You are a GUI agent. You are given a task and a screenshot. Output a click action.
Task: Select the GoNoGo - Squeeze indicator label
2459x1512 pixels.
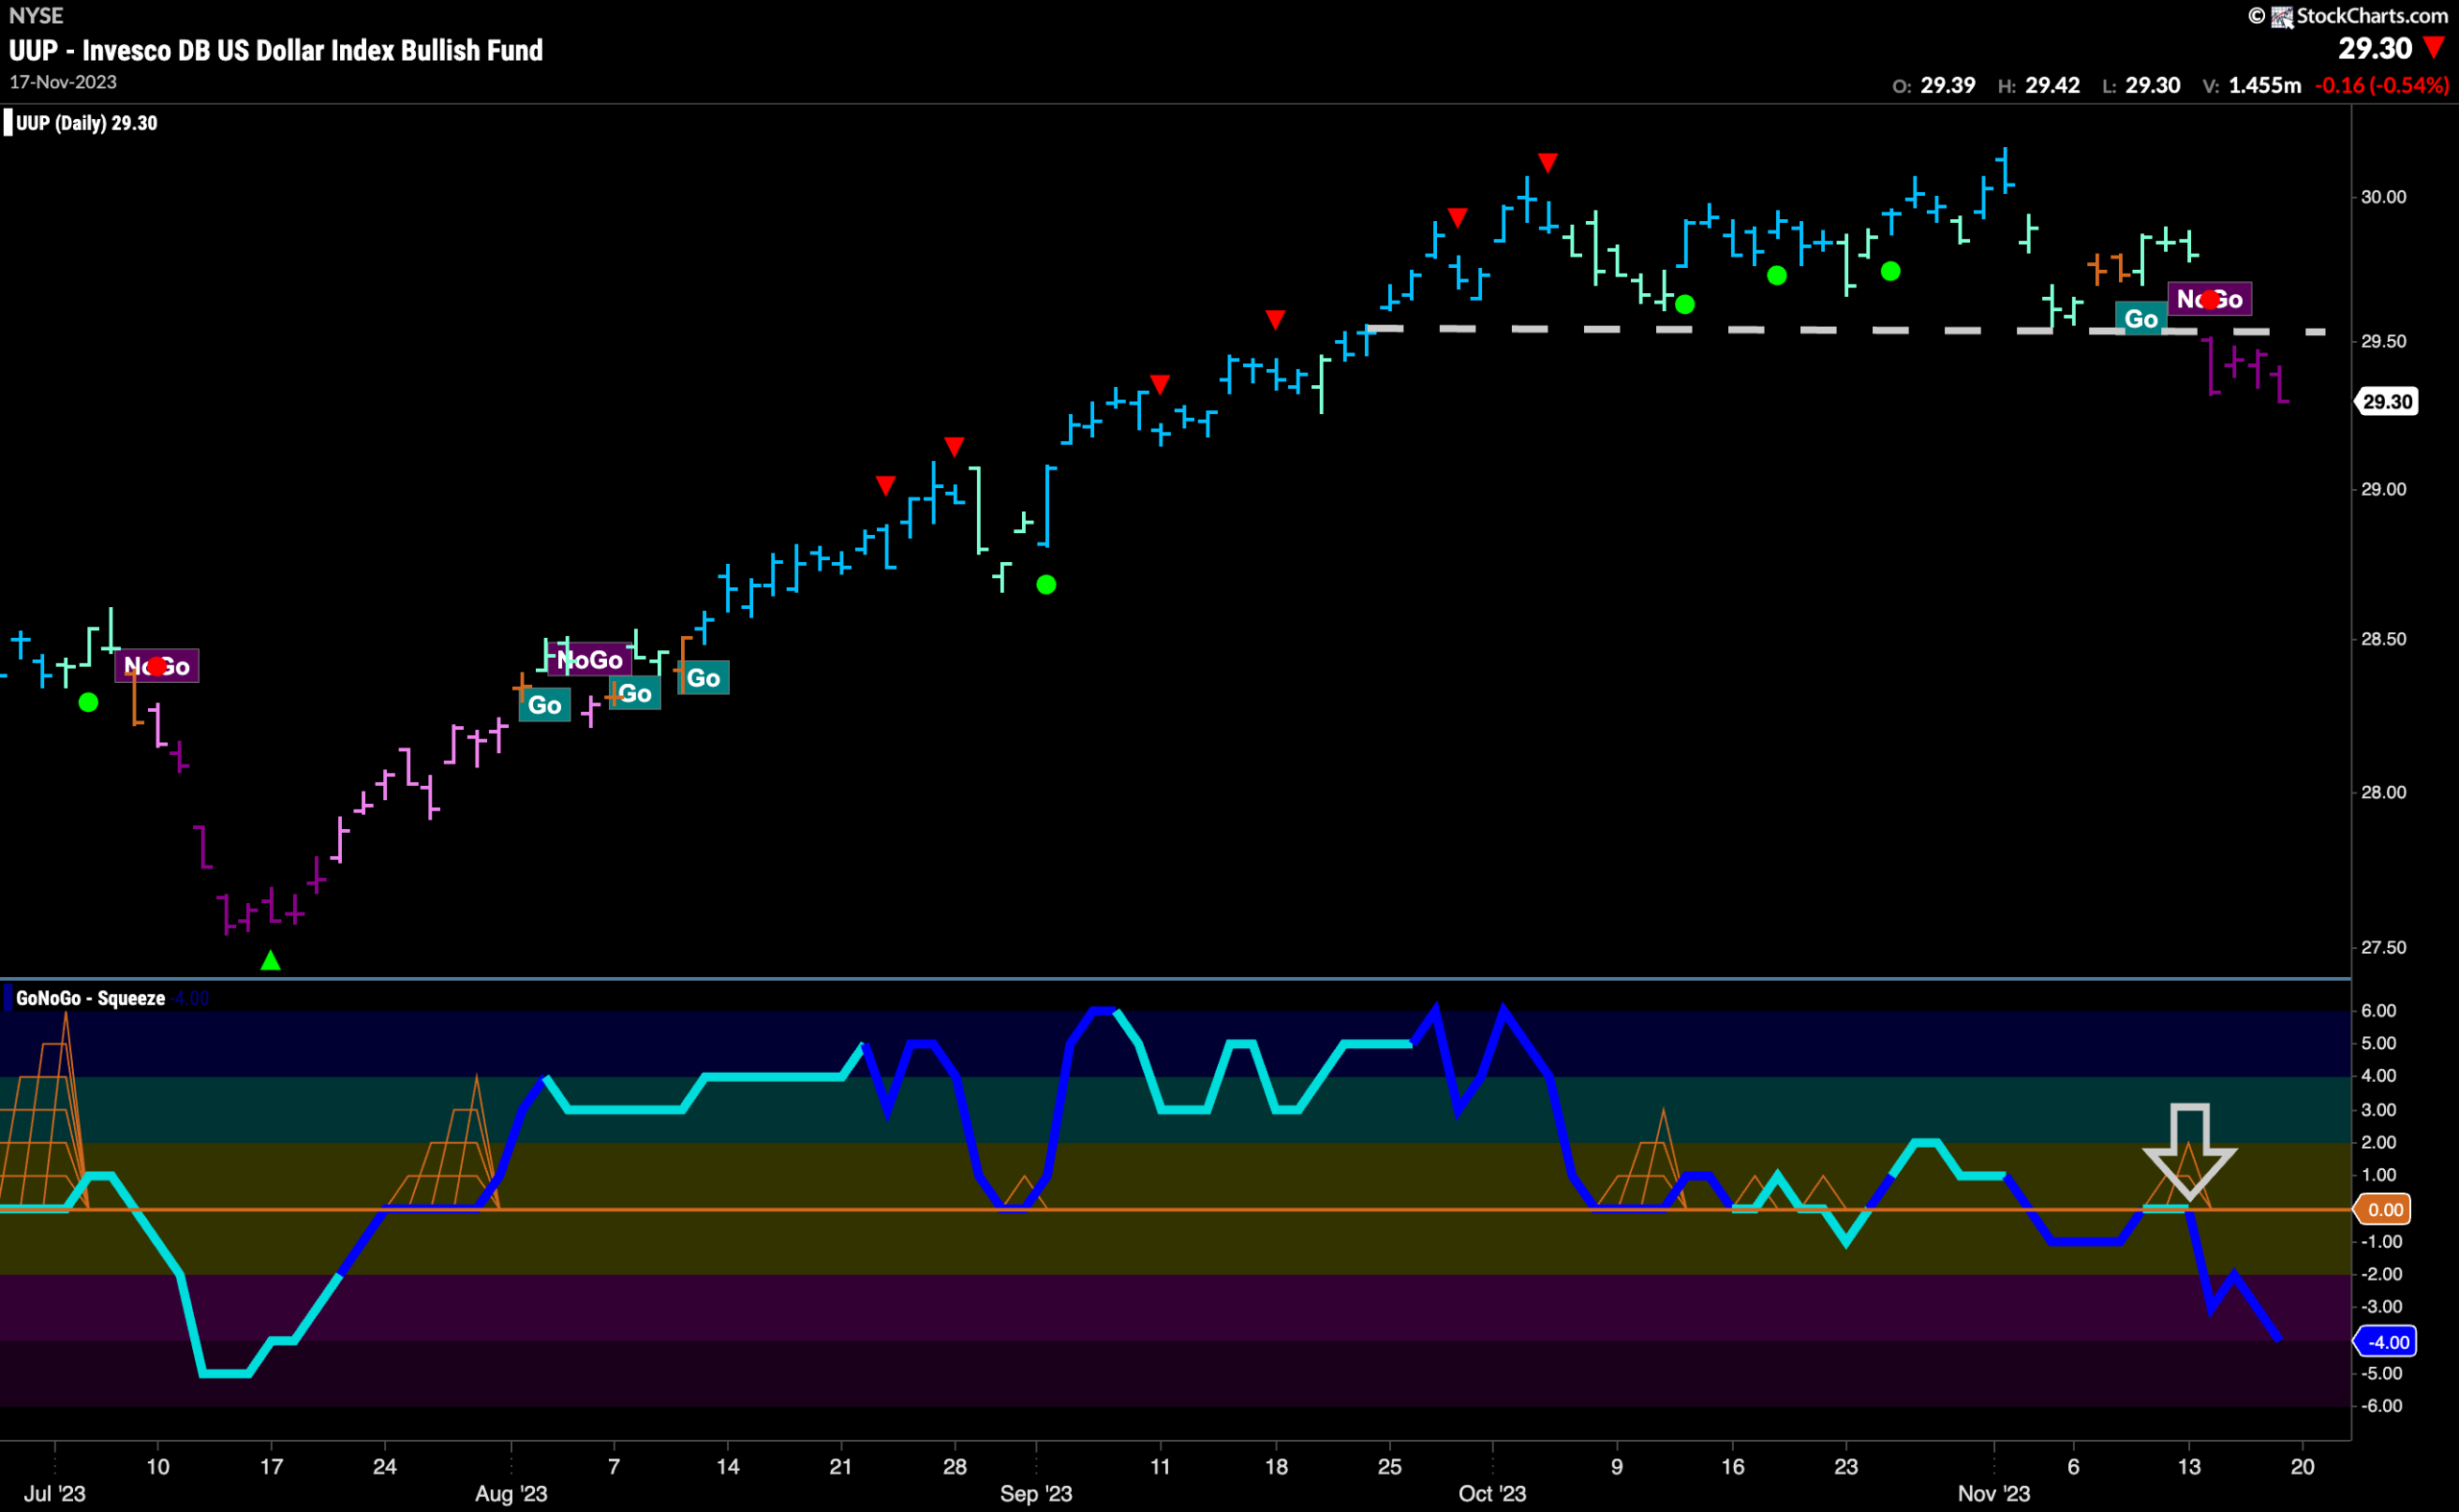click(x=91, y=998)
